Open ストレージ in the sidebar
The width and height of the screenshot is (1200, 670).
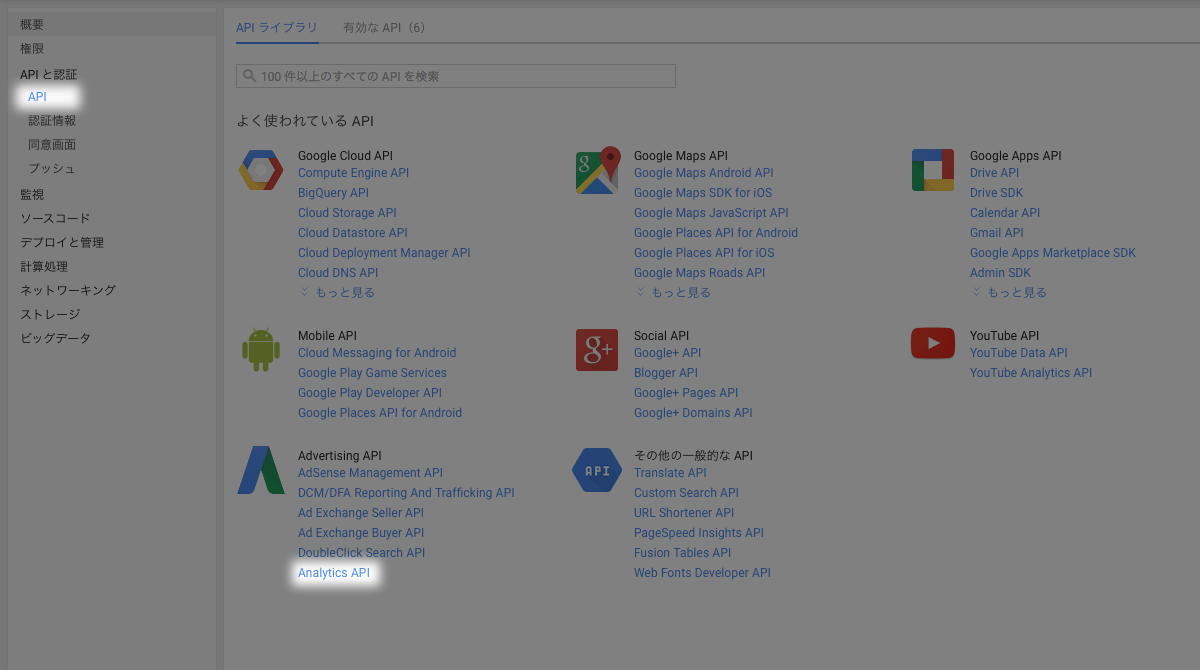click(x=50, y=314)
